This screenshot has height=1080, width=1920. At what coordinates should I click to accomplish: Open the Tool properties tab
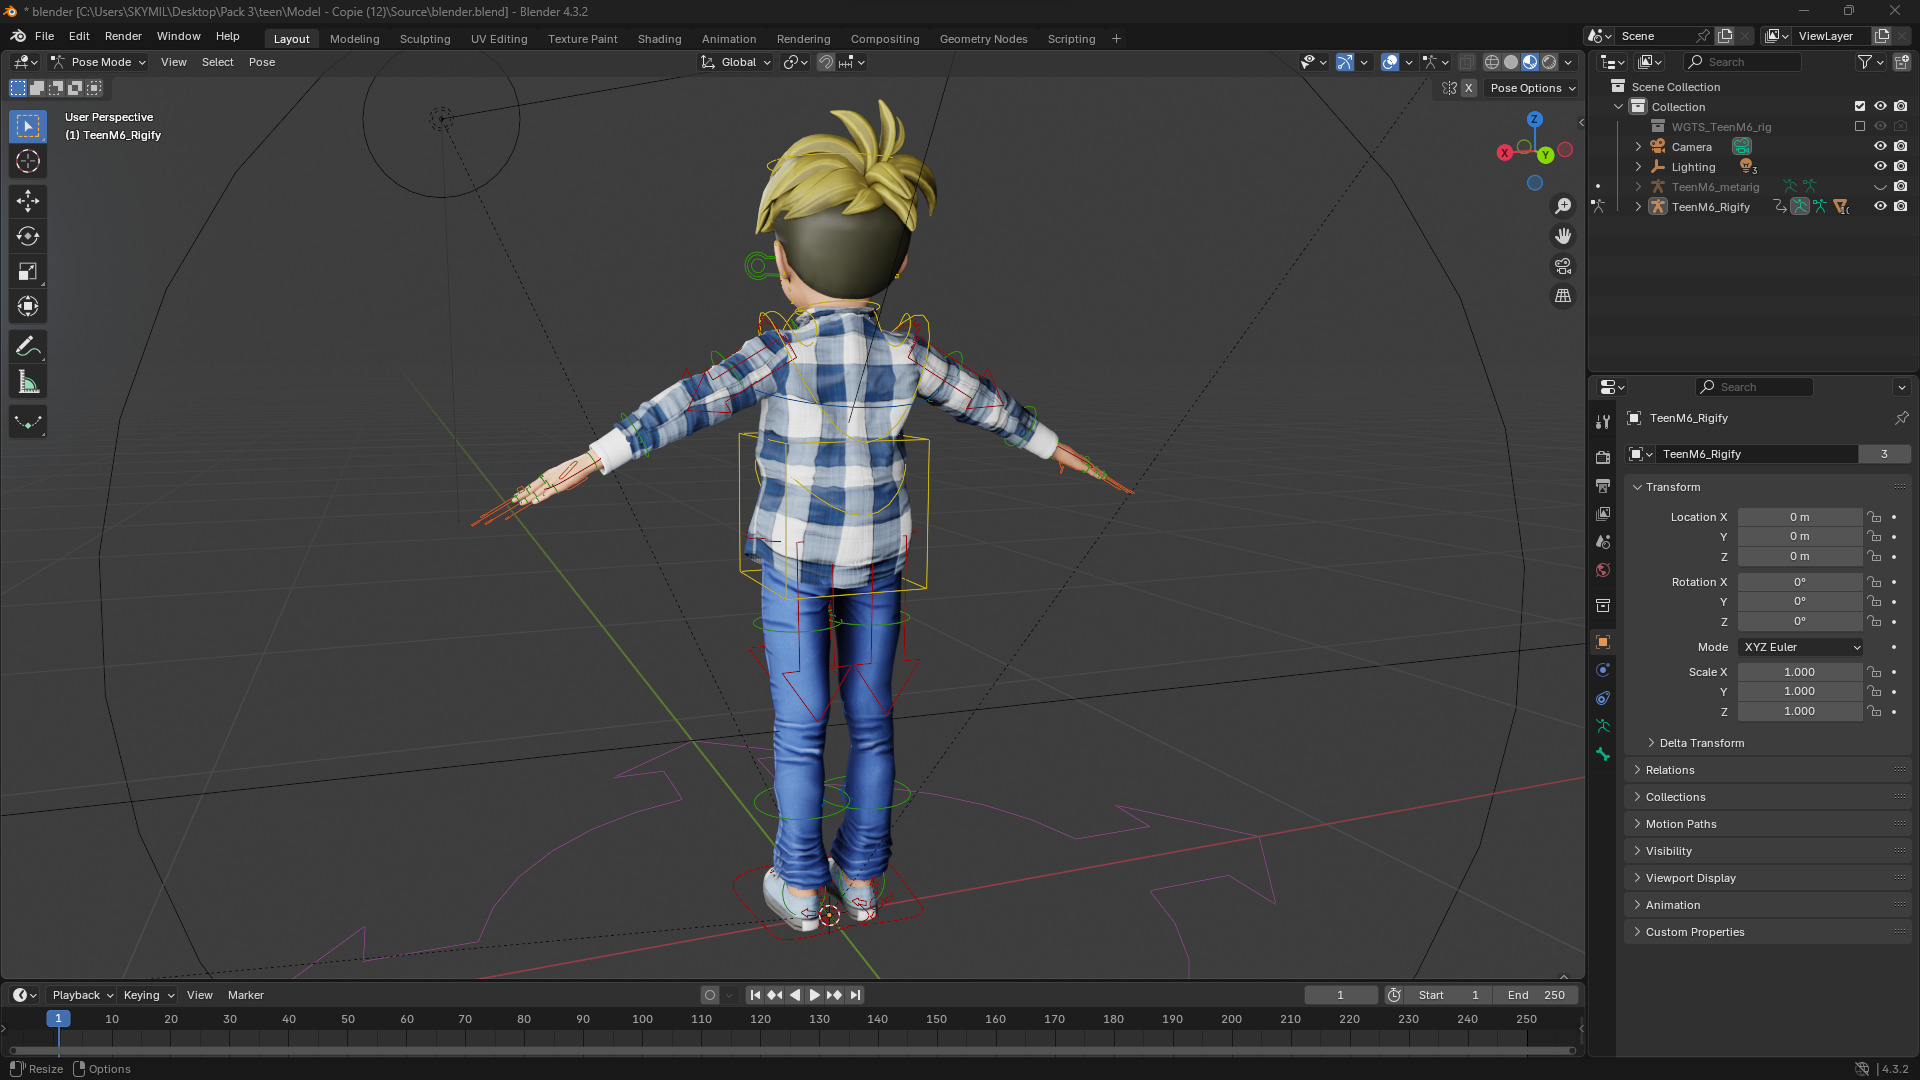(x=1603, y=422)
